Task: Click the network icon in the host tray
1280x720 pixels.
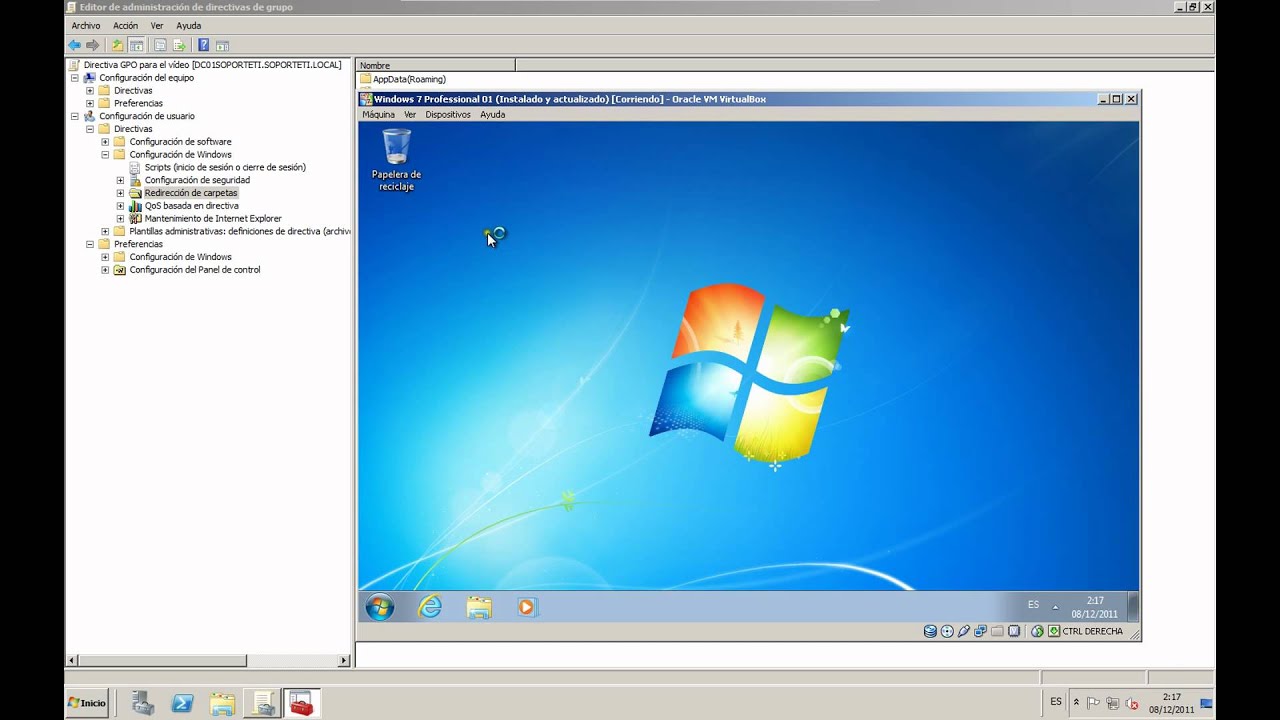Action: [1112, 703]
